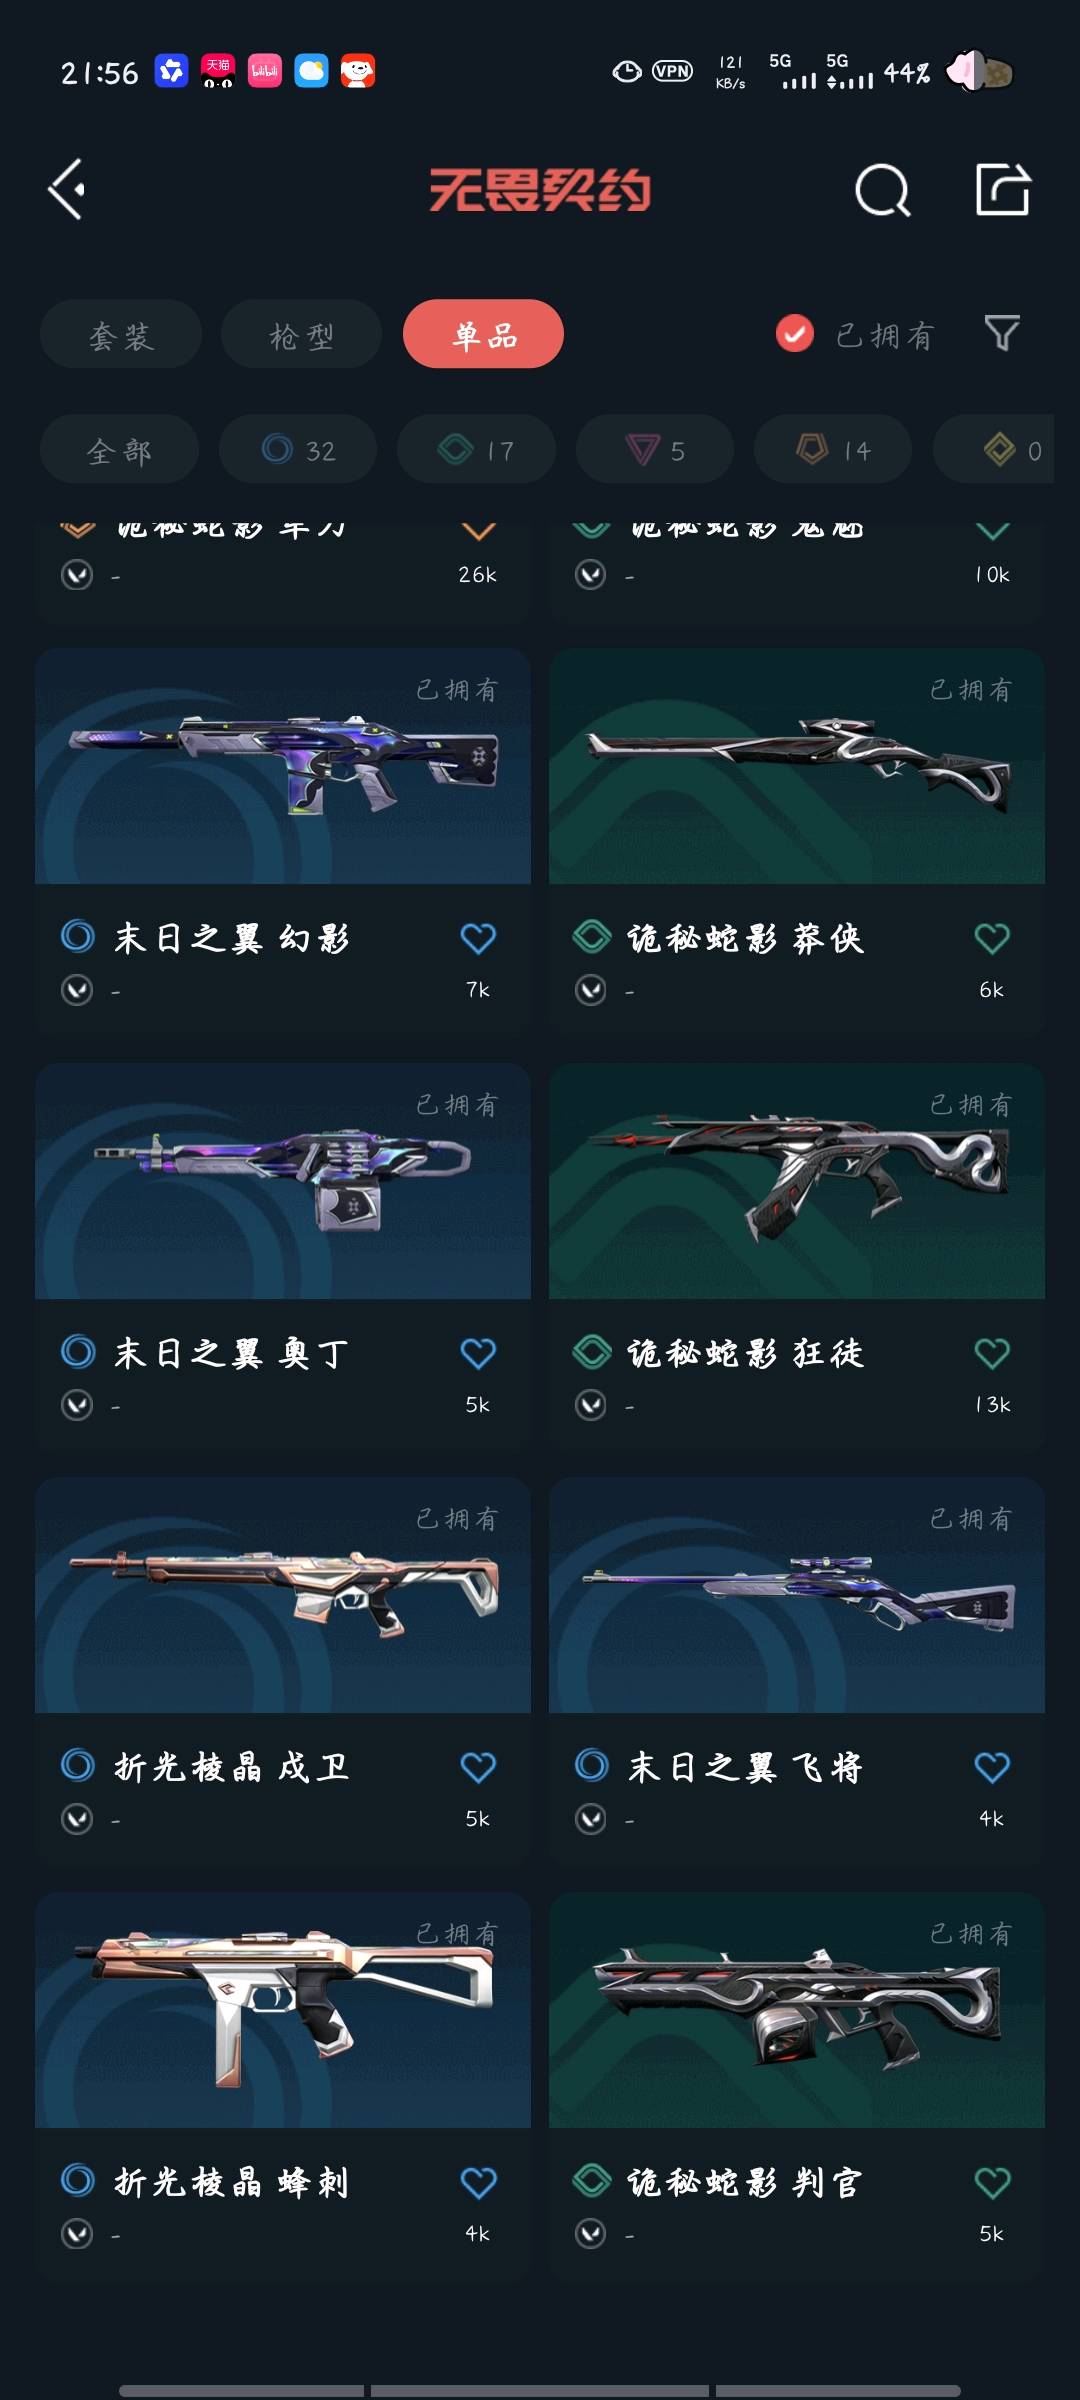Image resolution: width=1080 pixels, height=2400 pixels.
Task: Switch to the 枪型 tab
Action: coord(301,334)
